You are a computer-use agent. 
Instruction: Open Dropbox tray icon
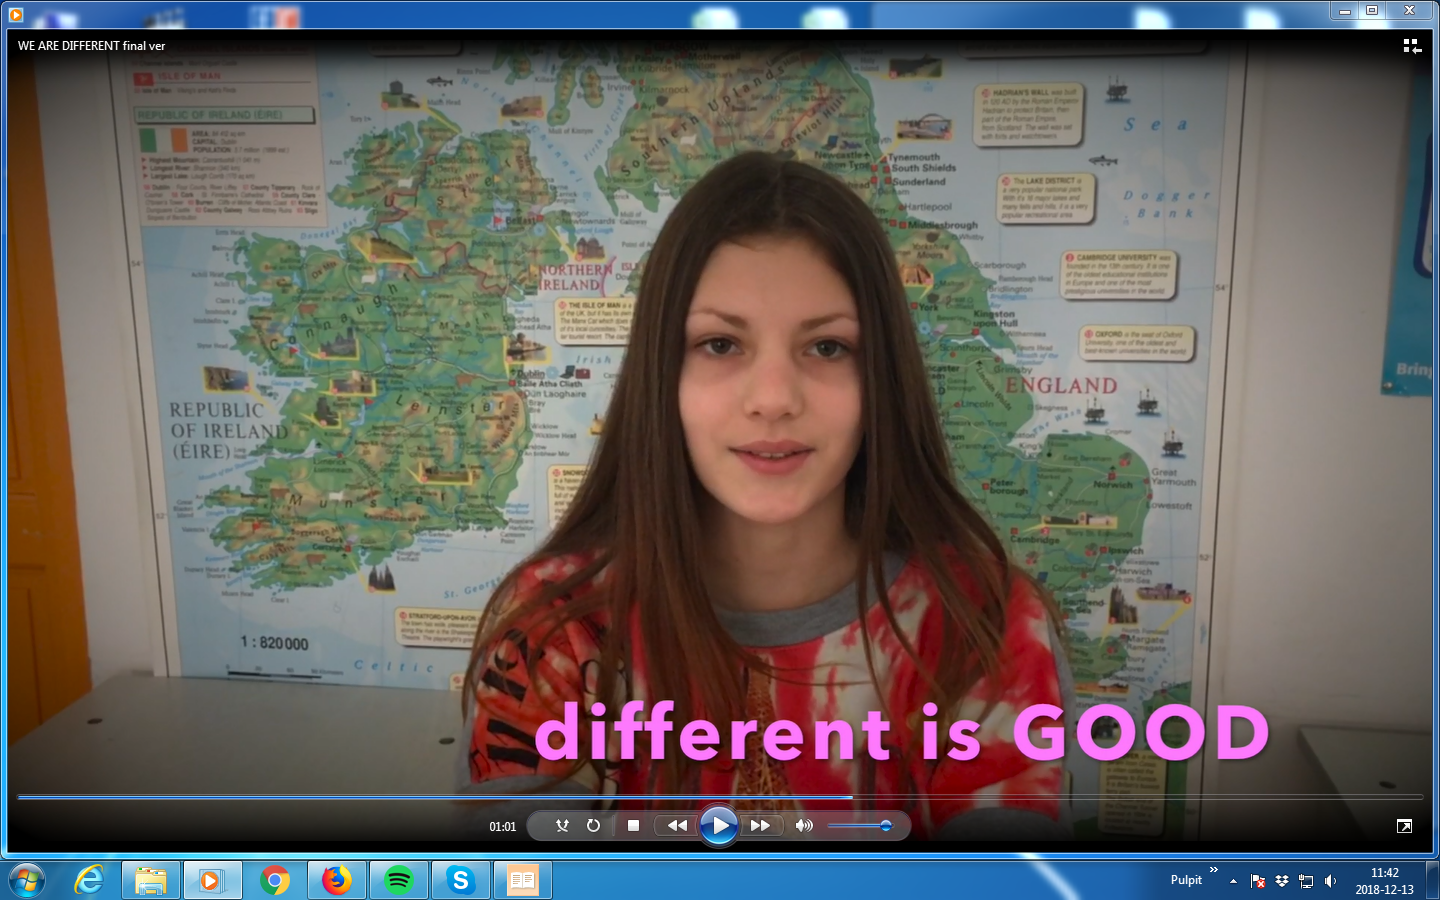(1282, 881)
